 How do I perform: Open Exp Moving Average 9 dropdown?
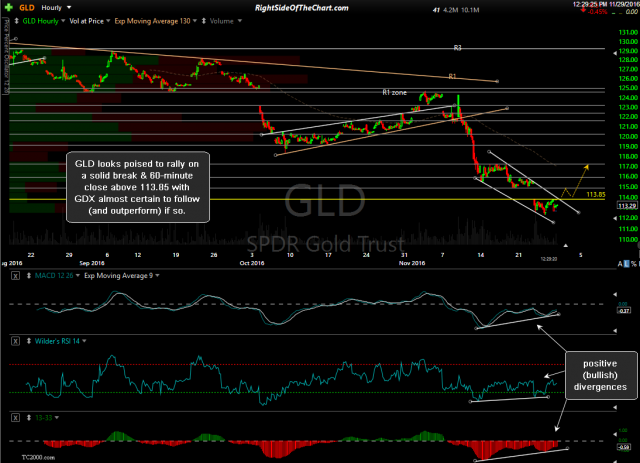pos(157,276)
